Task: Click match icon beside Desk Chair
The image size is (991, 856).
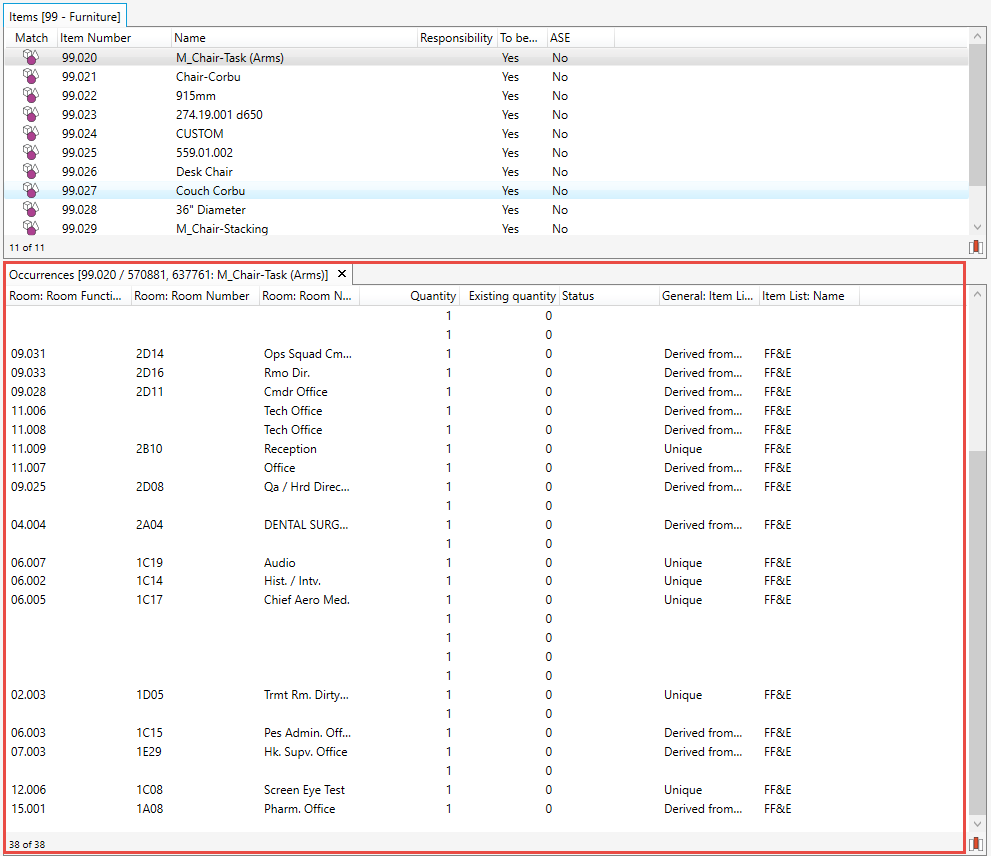Action: (31, 172)
